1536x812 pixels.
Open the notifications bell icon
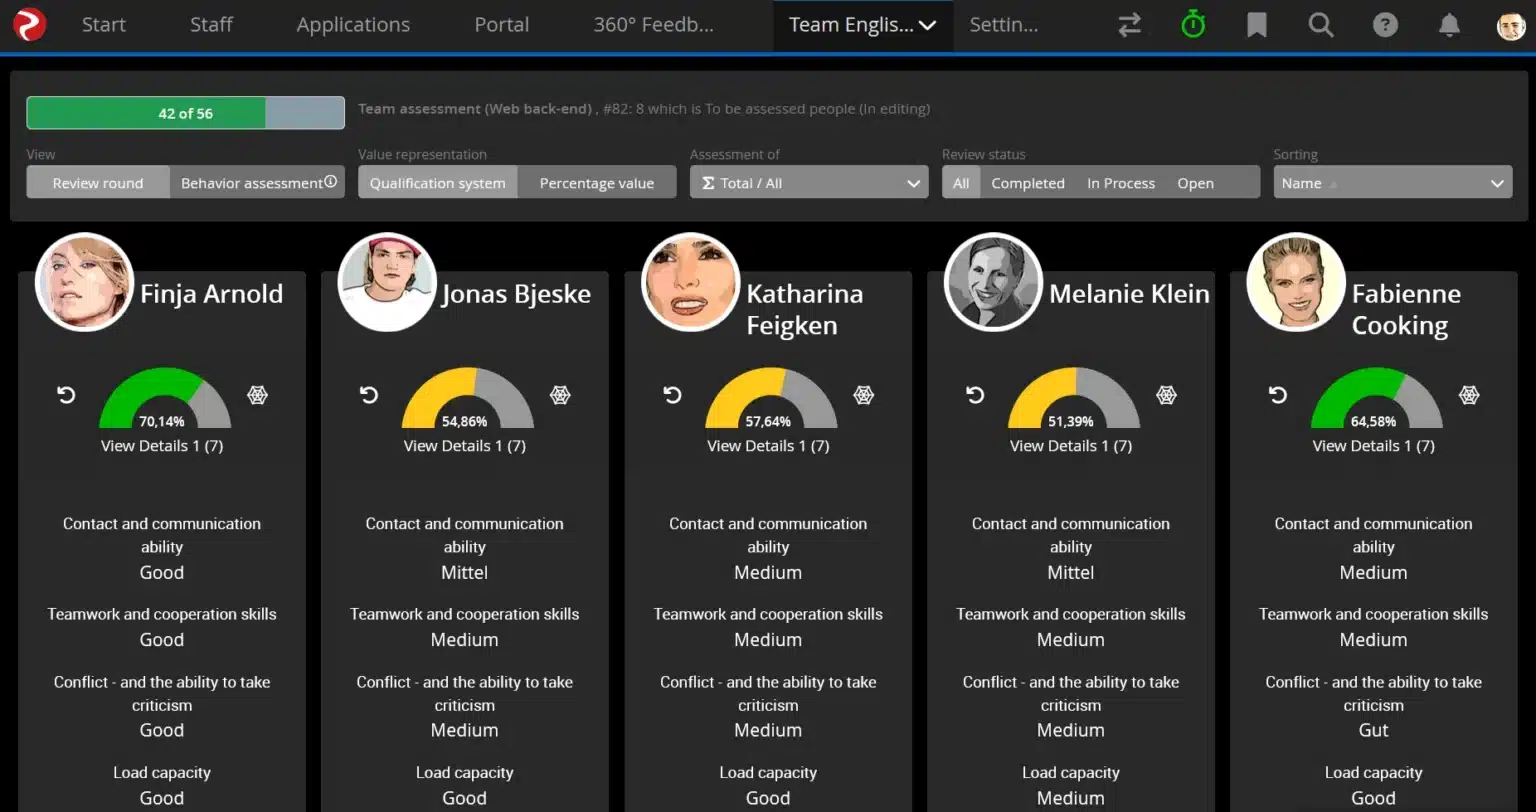1449,24
